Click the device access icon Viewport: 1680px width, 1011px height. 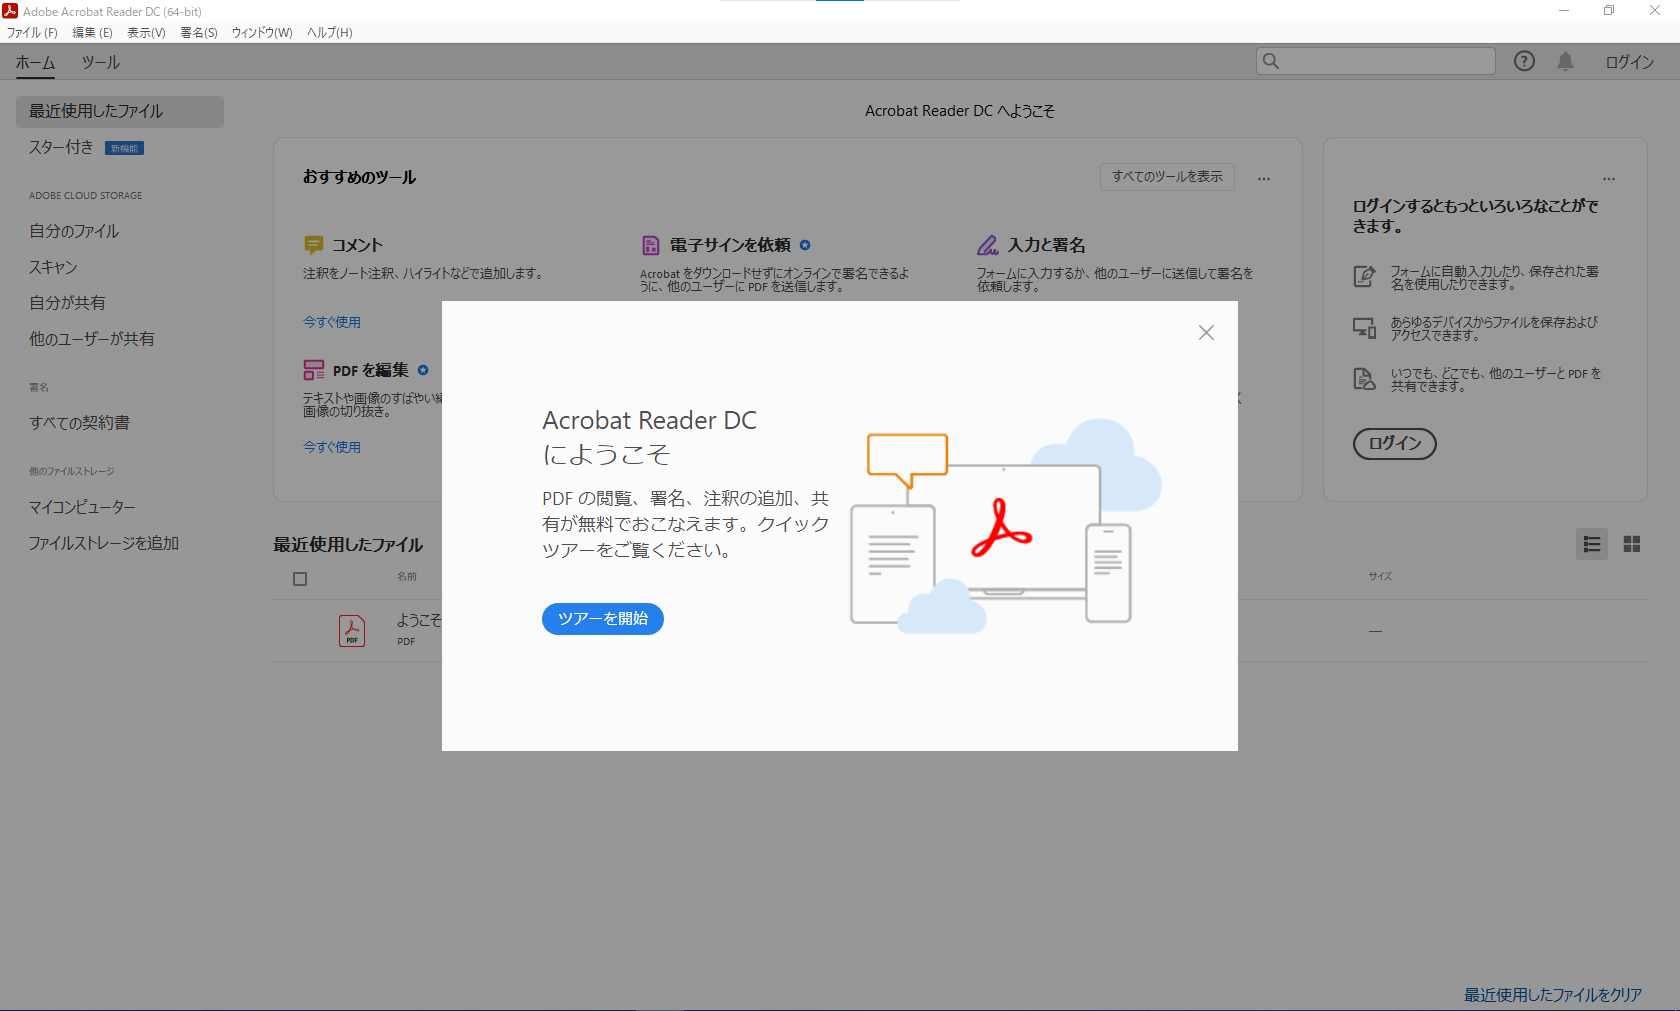[1364, 328]
